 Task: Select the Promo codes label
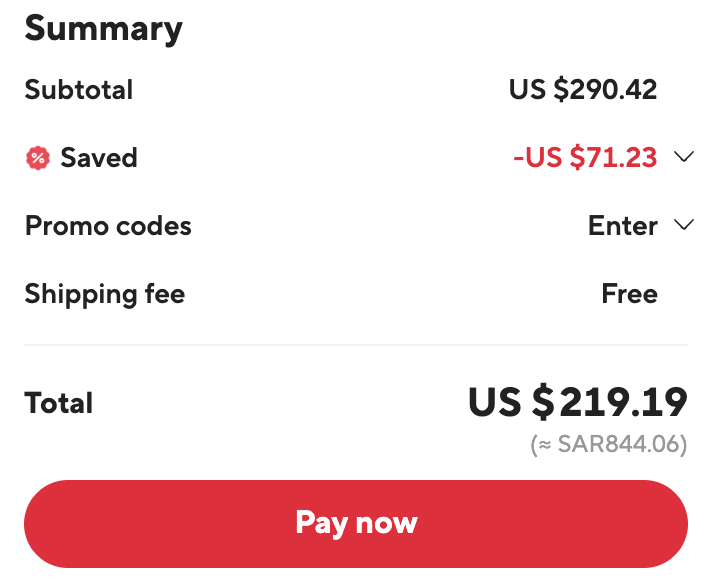coord(108,226)
